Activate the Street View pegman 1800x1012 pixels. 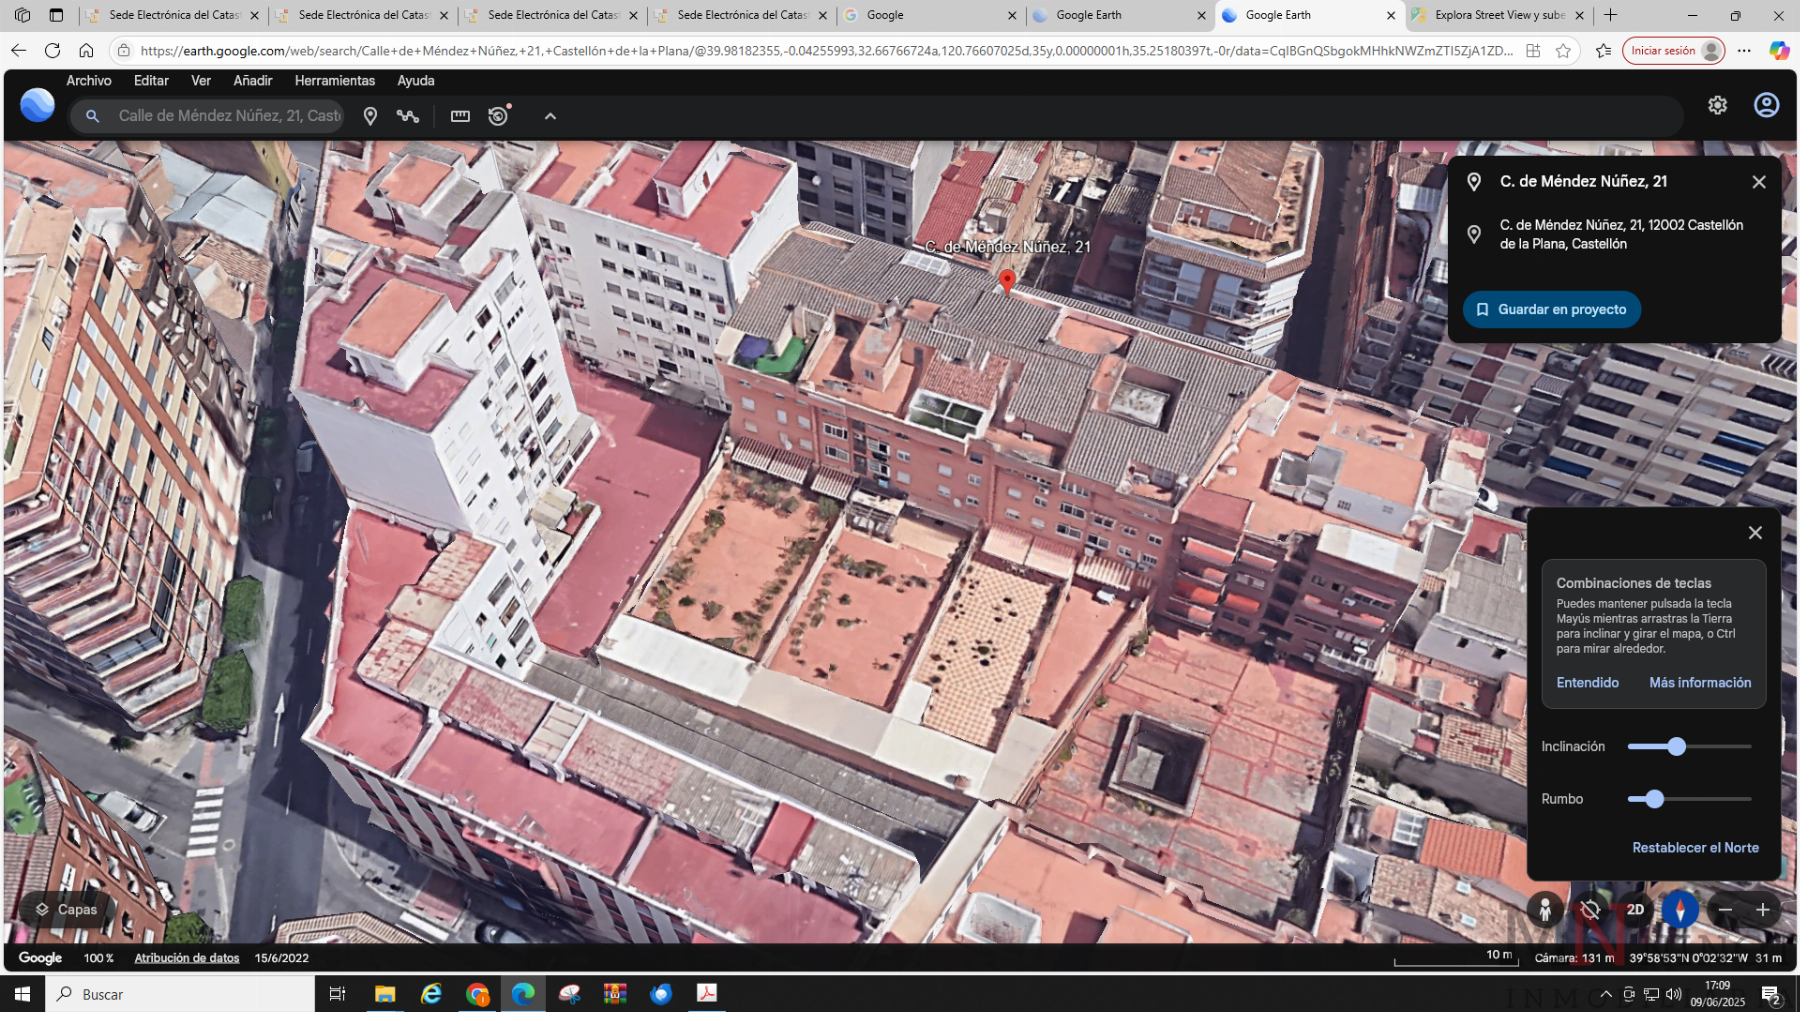click(1545, 909)
